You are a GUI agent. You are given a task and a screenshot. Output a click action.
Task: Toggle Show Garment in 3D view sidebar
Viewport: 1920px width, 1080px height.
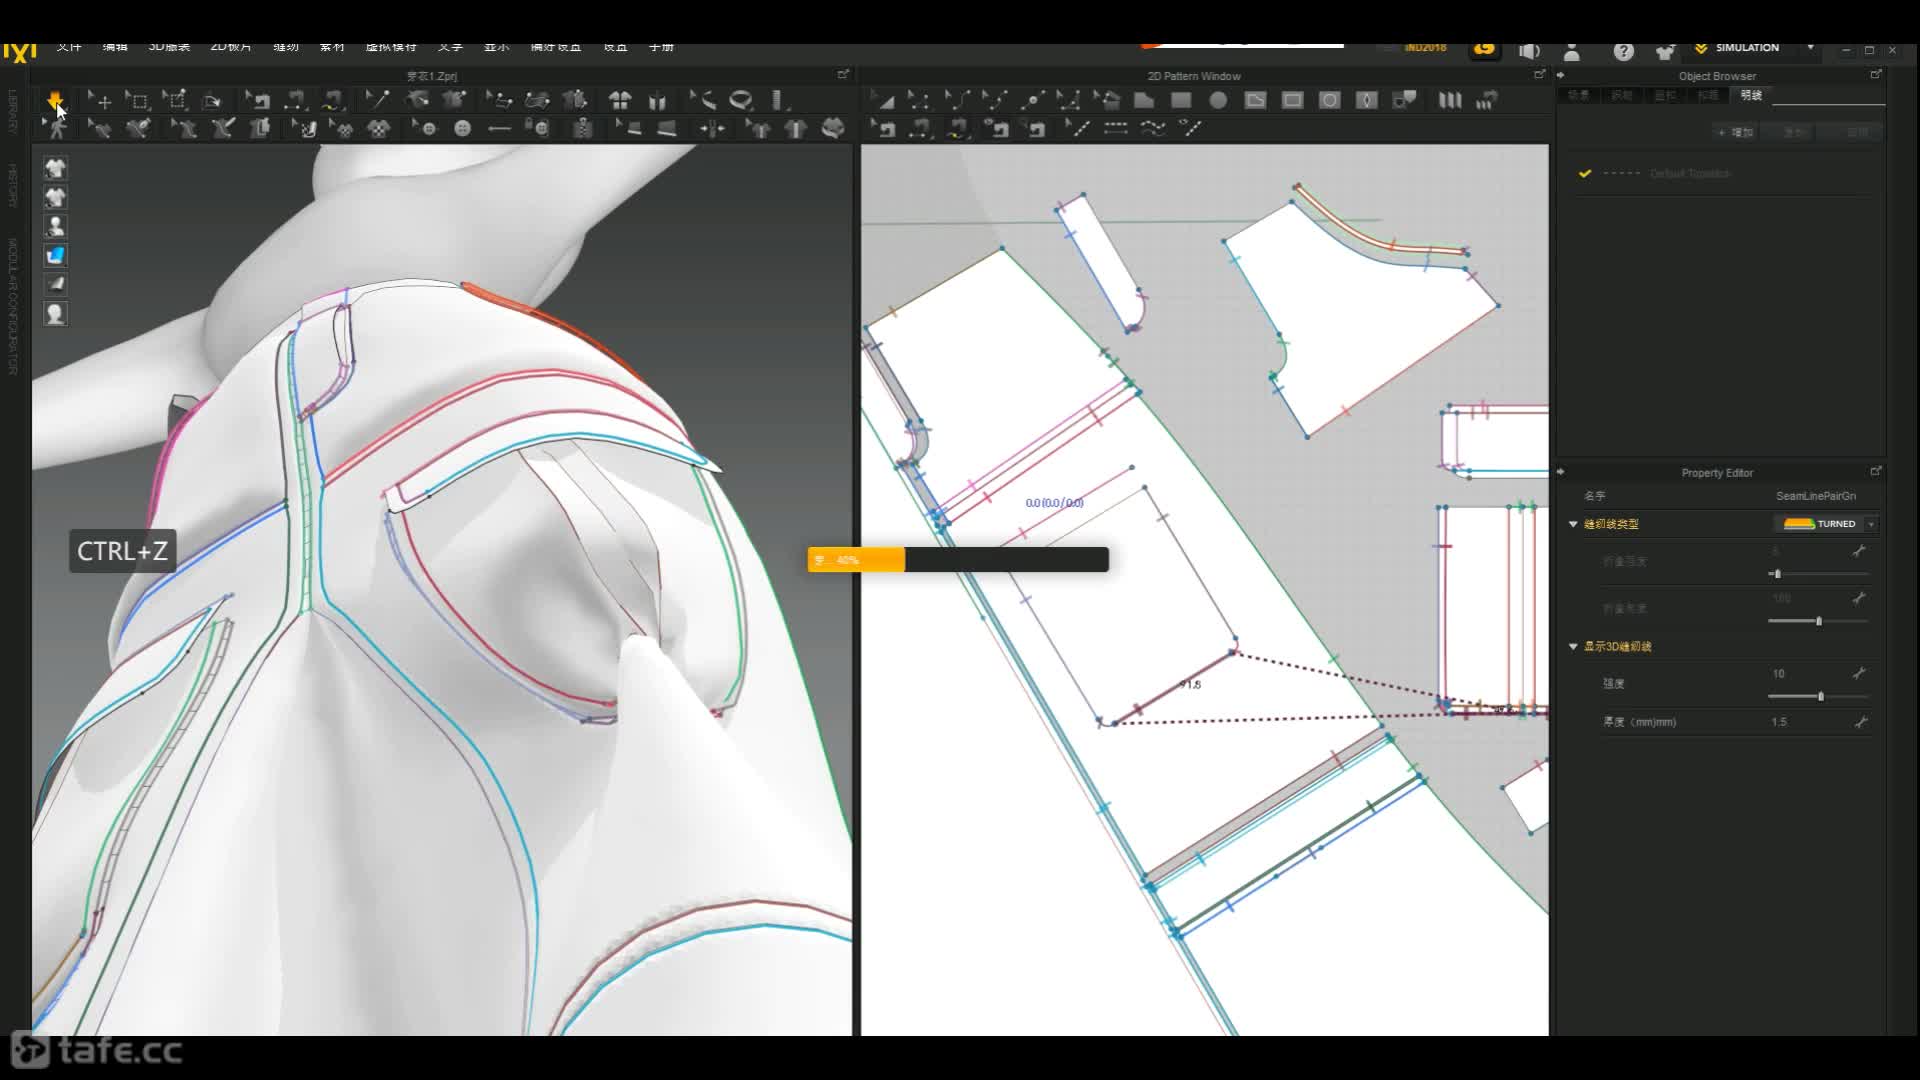55,168
